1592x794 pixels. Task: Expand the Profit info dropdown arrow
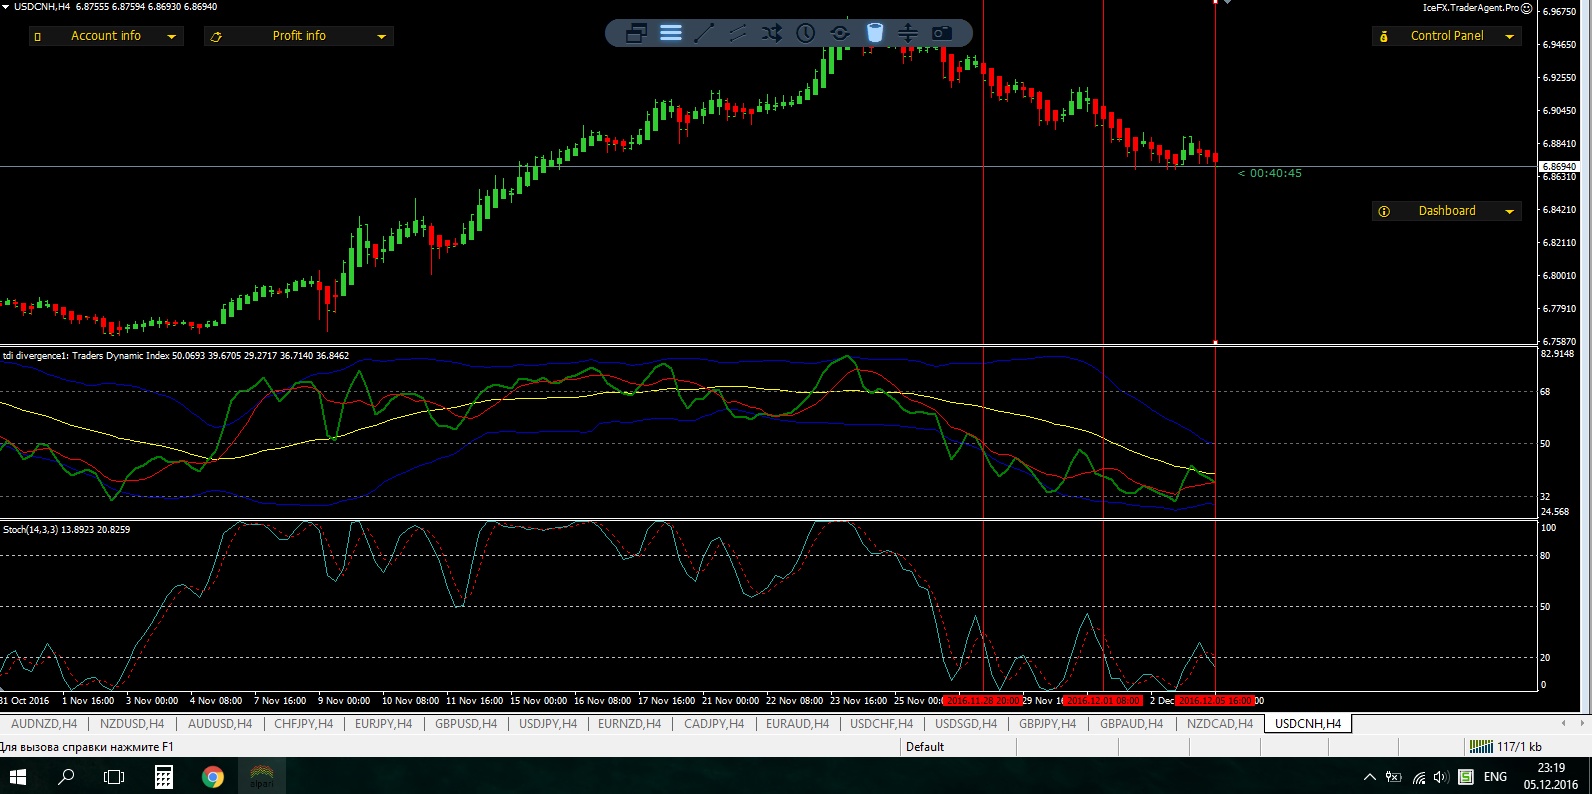[381, 37]
